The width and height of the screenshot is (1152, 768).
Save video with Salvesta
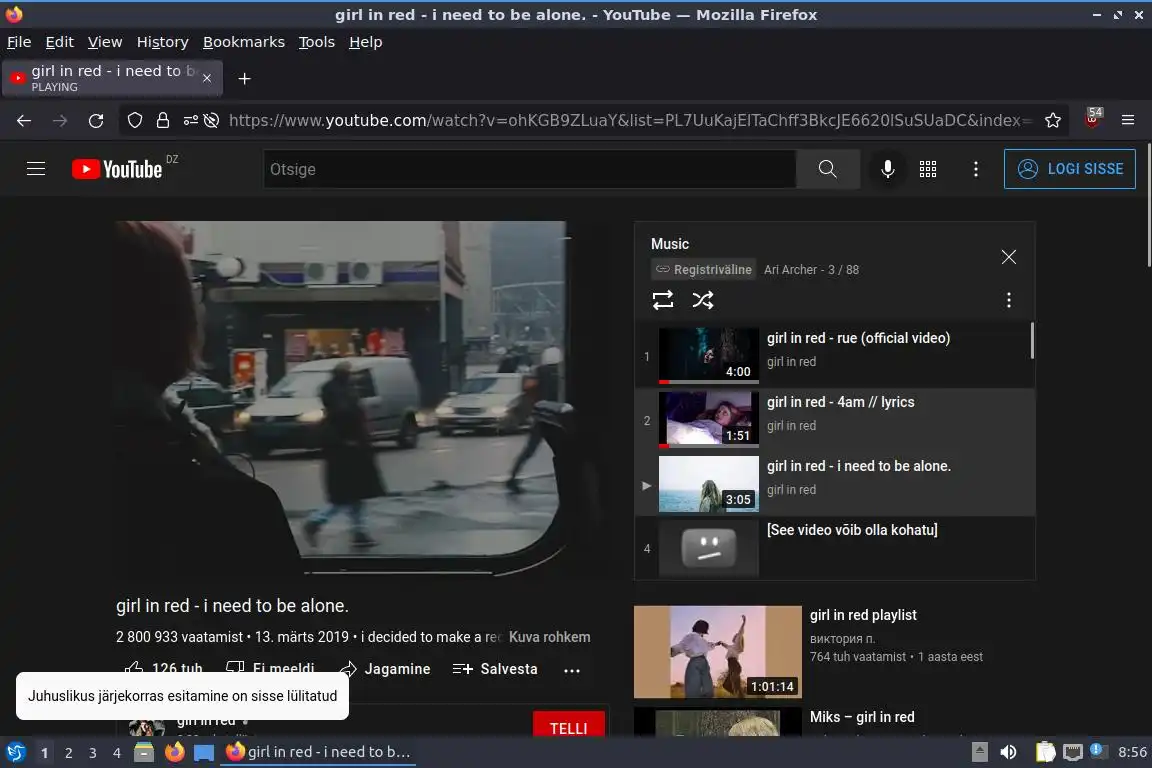coord(495,669)
